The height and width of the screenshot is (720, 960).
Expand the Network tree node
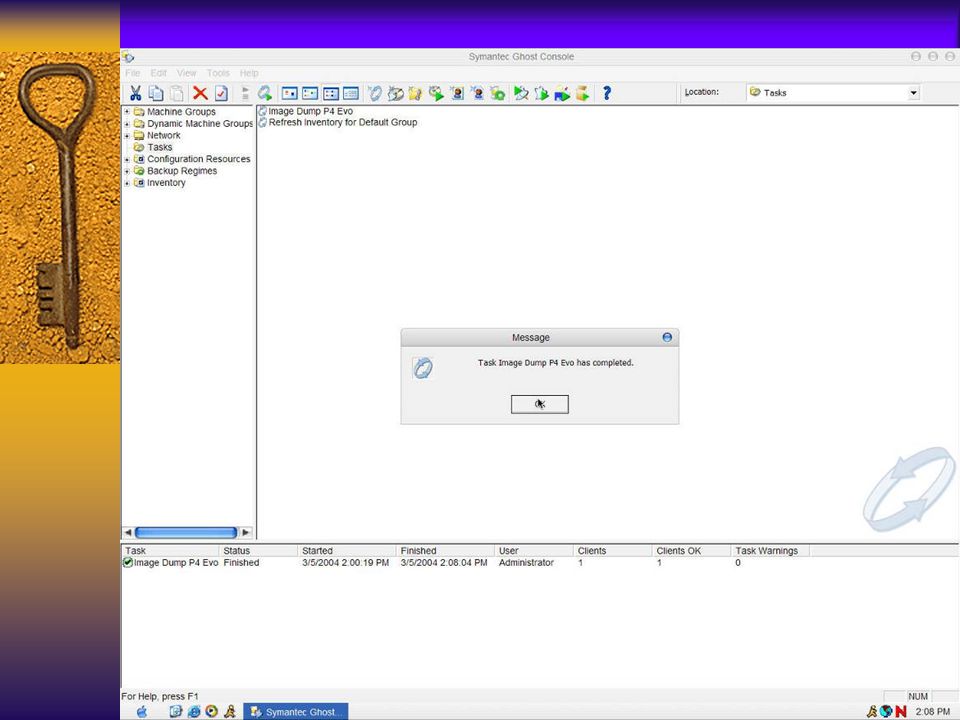point(127,135)
